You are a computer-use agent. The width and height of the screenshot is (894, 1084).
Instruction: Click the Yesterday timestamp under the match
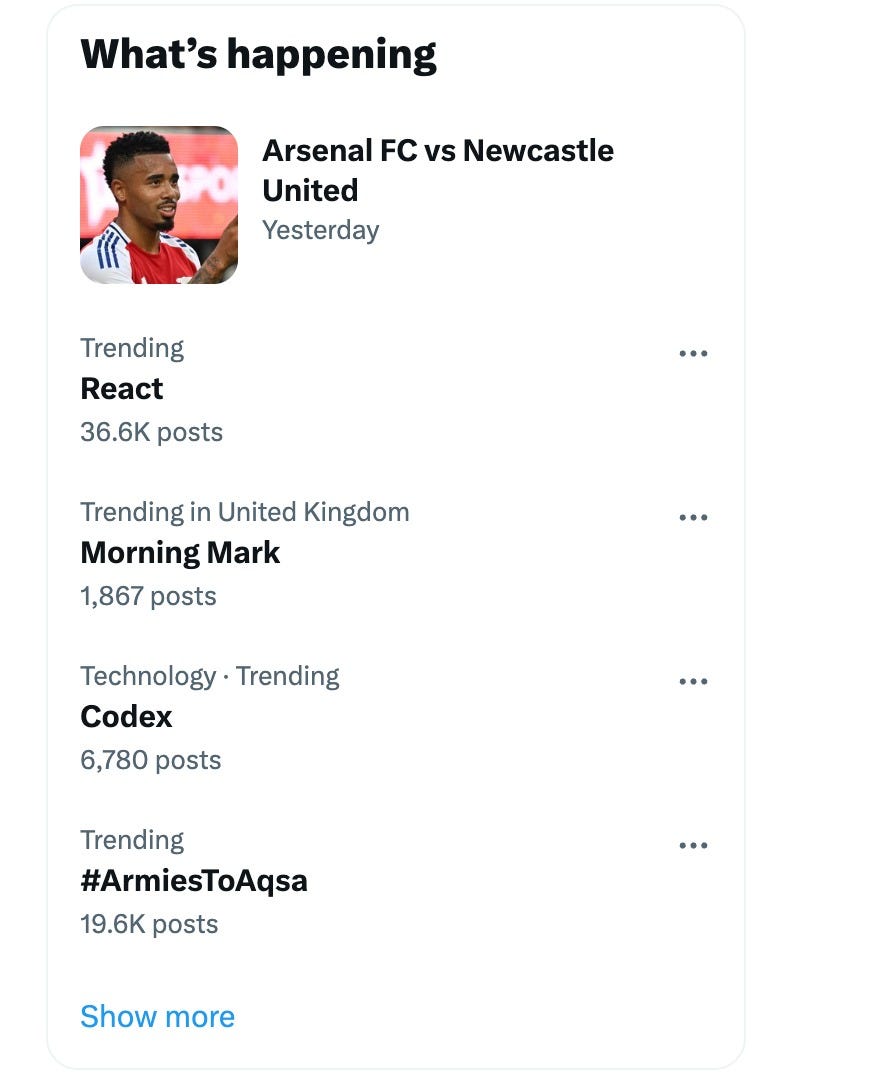click(x=320, y=230)
